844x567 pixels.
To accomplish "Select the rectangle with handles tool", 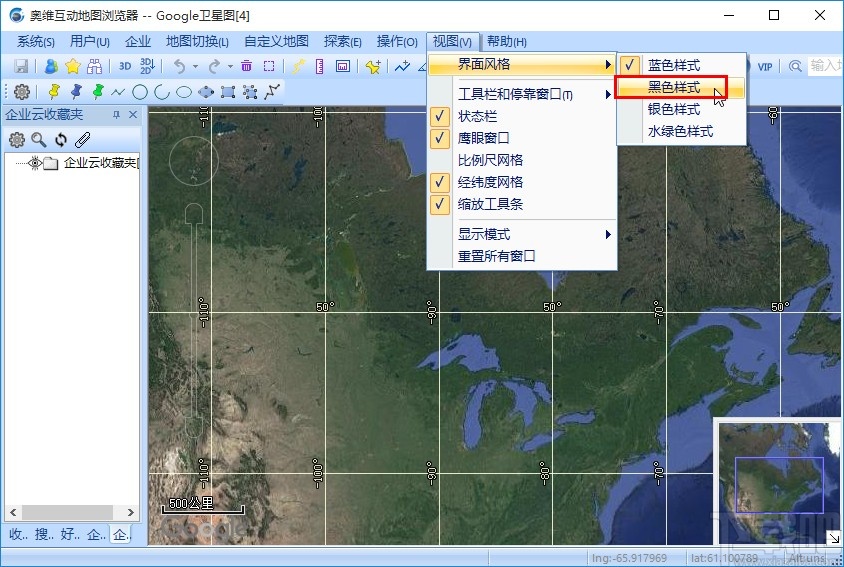I will point(228,92).
